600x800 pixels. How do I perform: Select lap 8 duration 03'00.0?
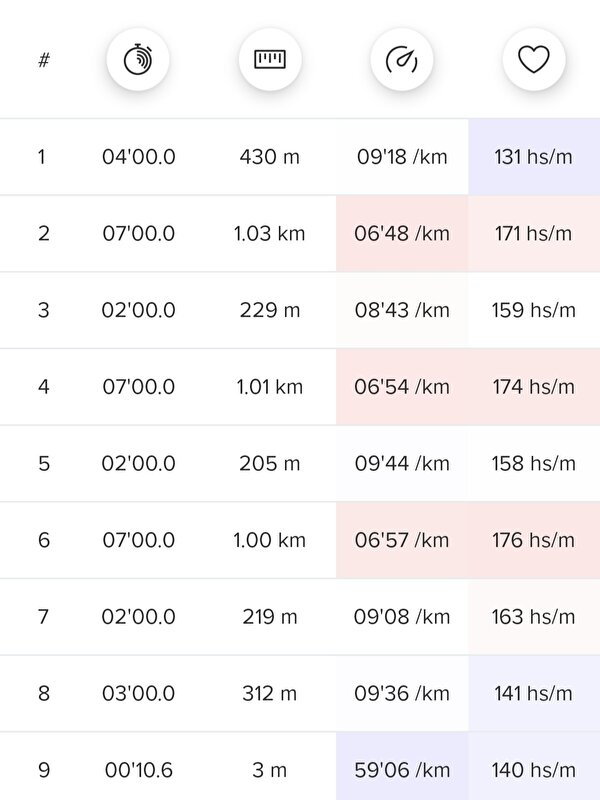click(x=138, y=693)
